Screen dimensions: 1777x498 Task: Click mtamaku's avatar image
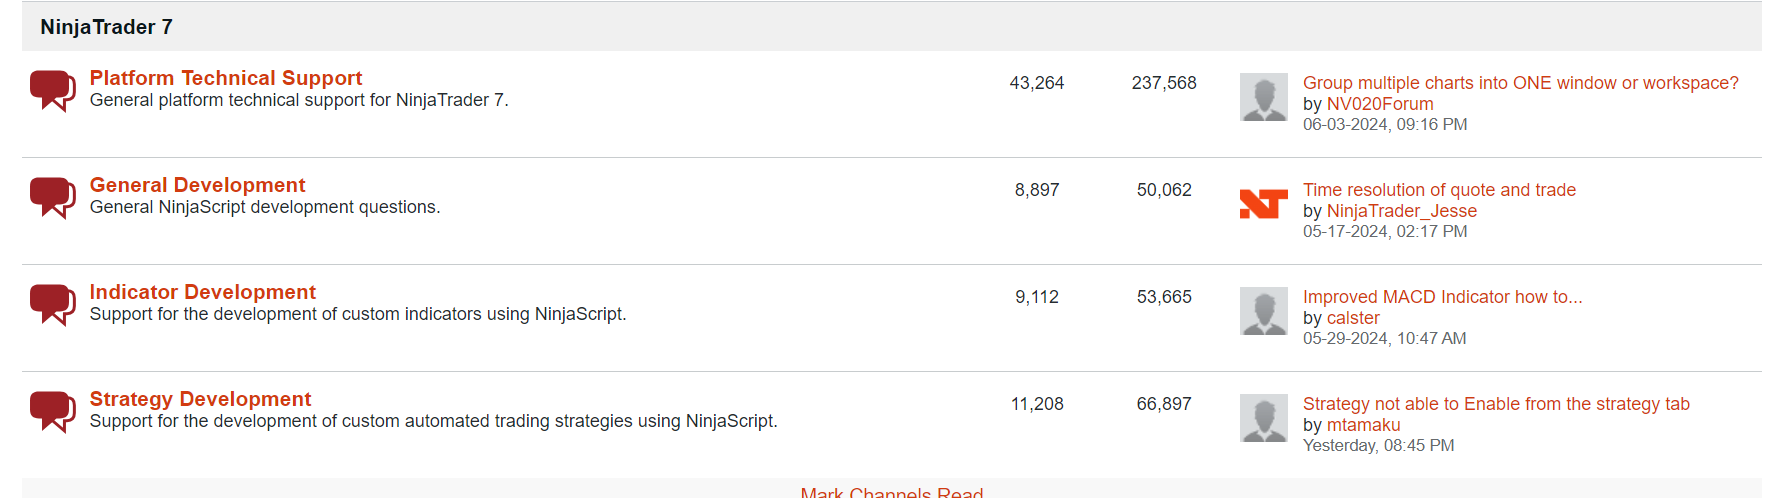1263,418
